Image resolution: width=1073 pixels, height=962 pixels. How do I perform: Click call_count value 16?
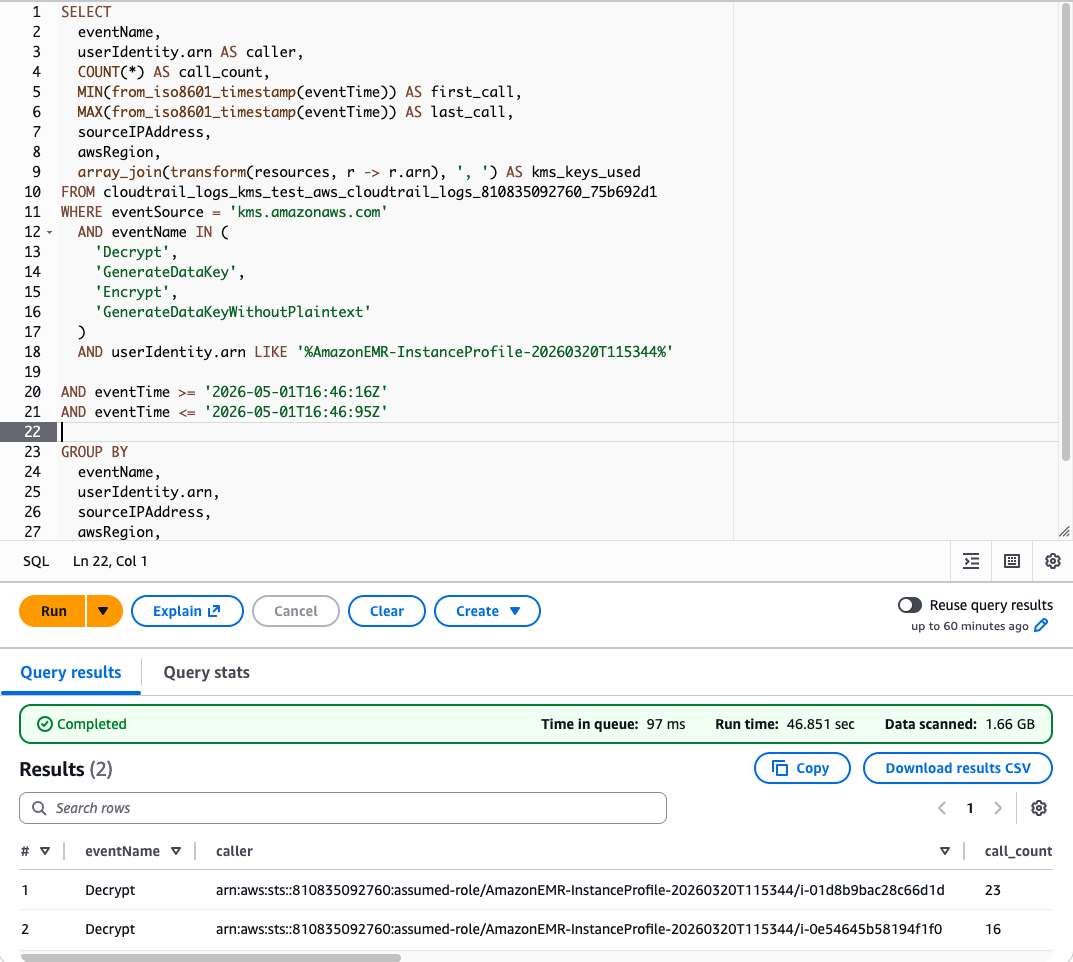coord(992,929)
